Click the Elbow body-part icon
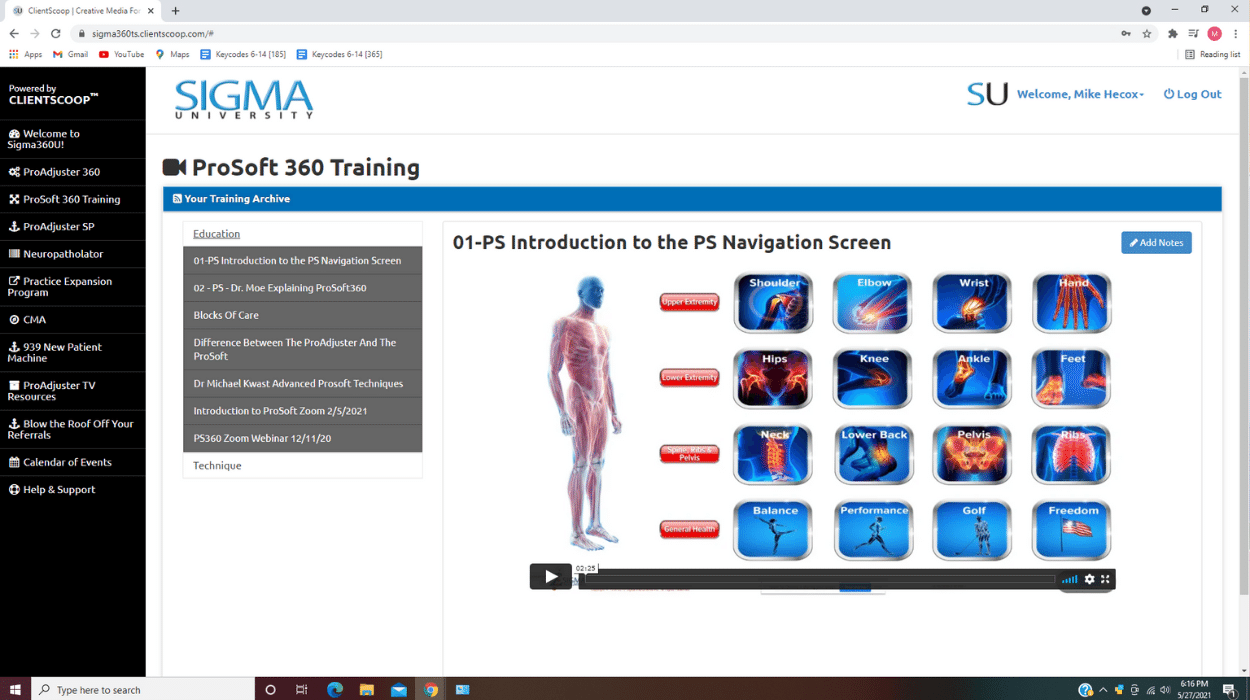Viewport: 1250px width, 700px height. [x=873, y=303]
